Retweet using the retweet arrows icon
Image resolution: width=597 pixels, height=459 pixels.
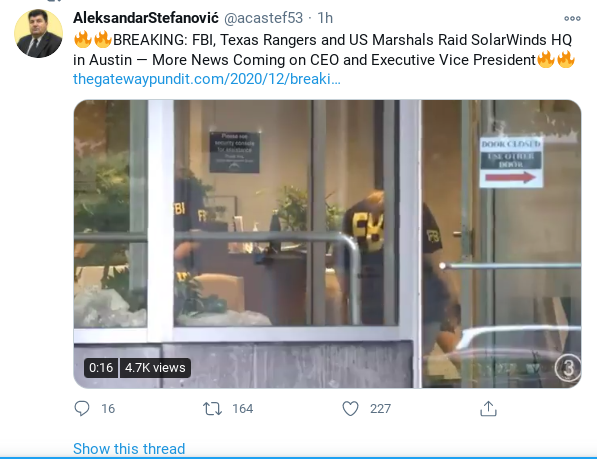click(212, 409)
